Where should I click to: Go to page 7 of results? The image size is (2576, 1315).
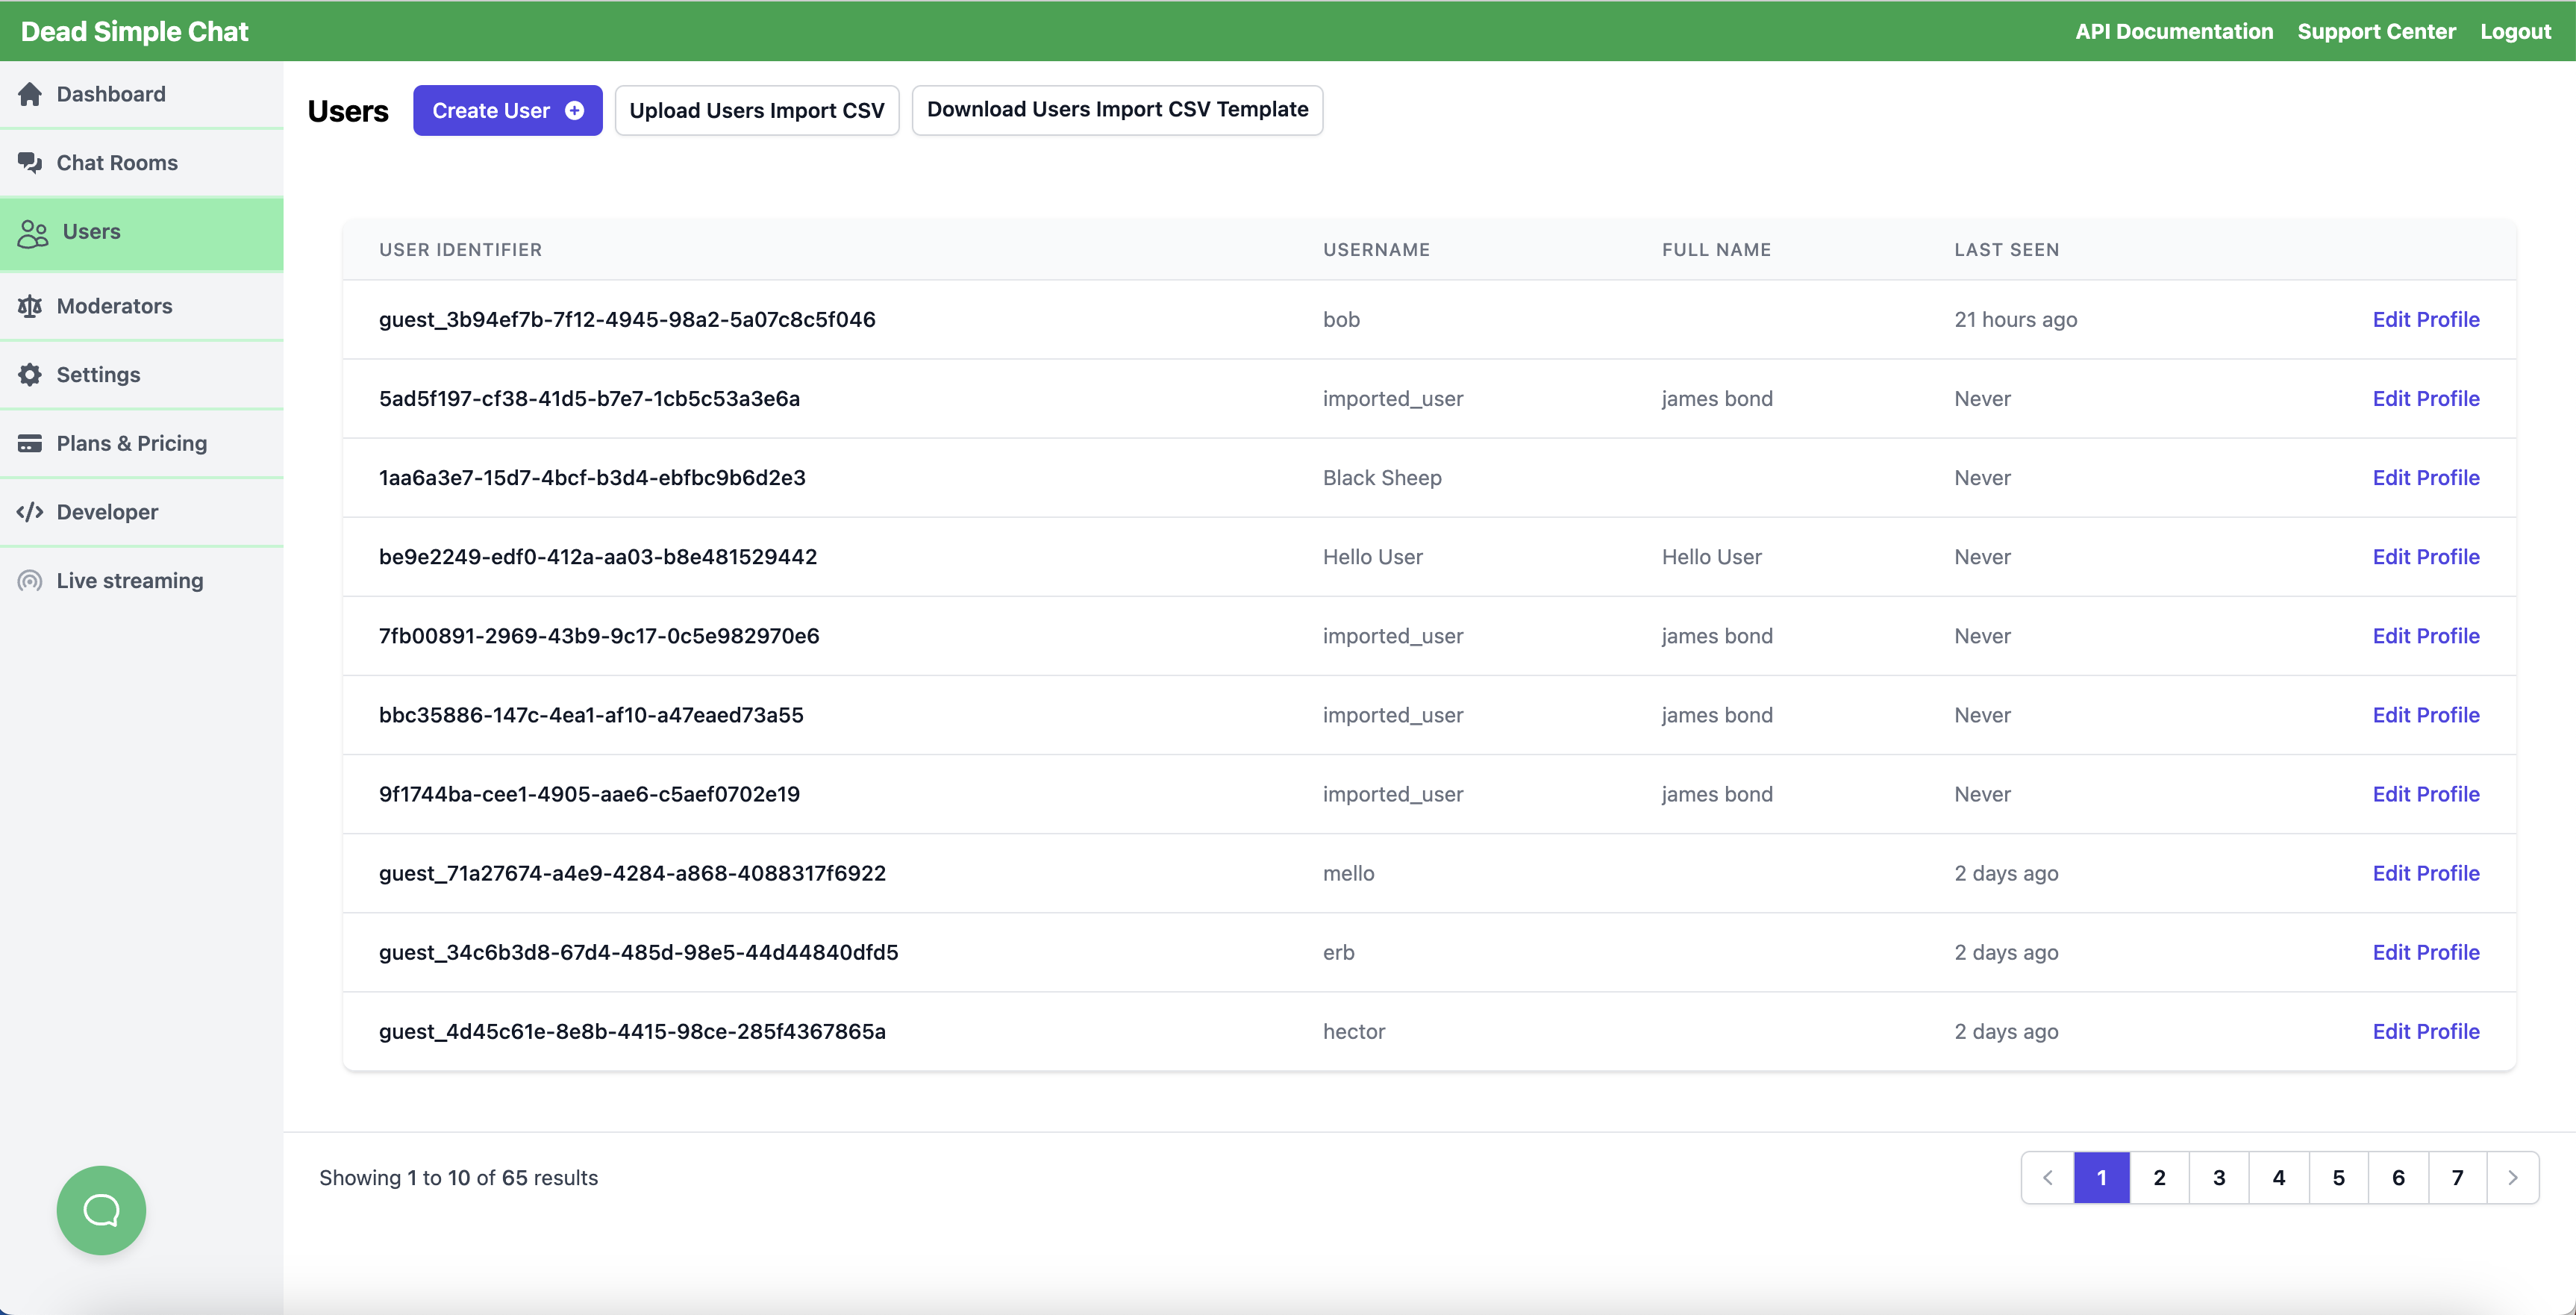coord(2457,1178)
